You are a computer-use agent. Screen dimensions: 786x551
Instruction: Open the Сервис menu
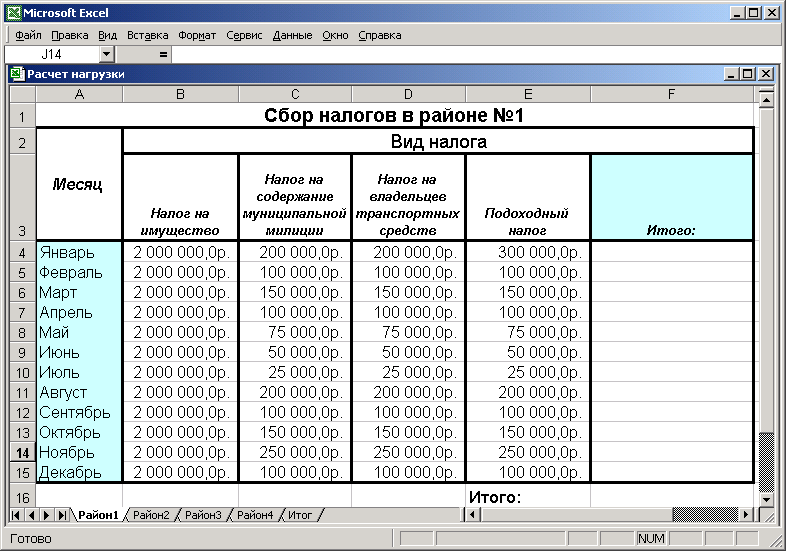click(x=244, y=35)
